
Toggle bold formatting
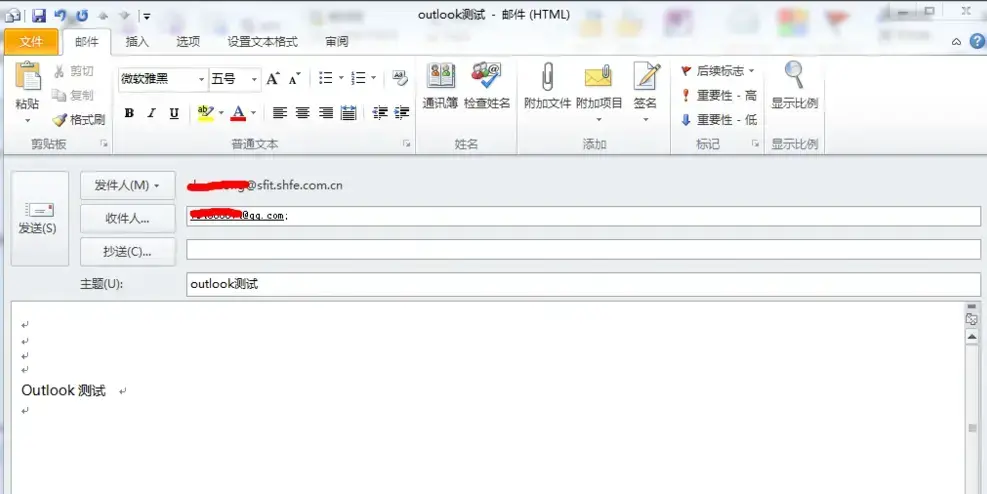(x=129, y=113)
